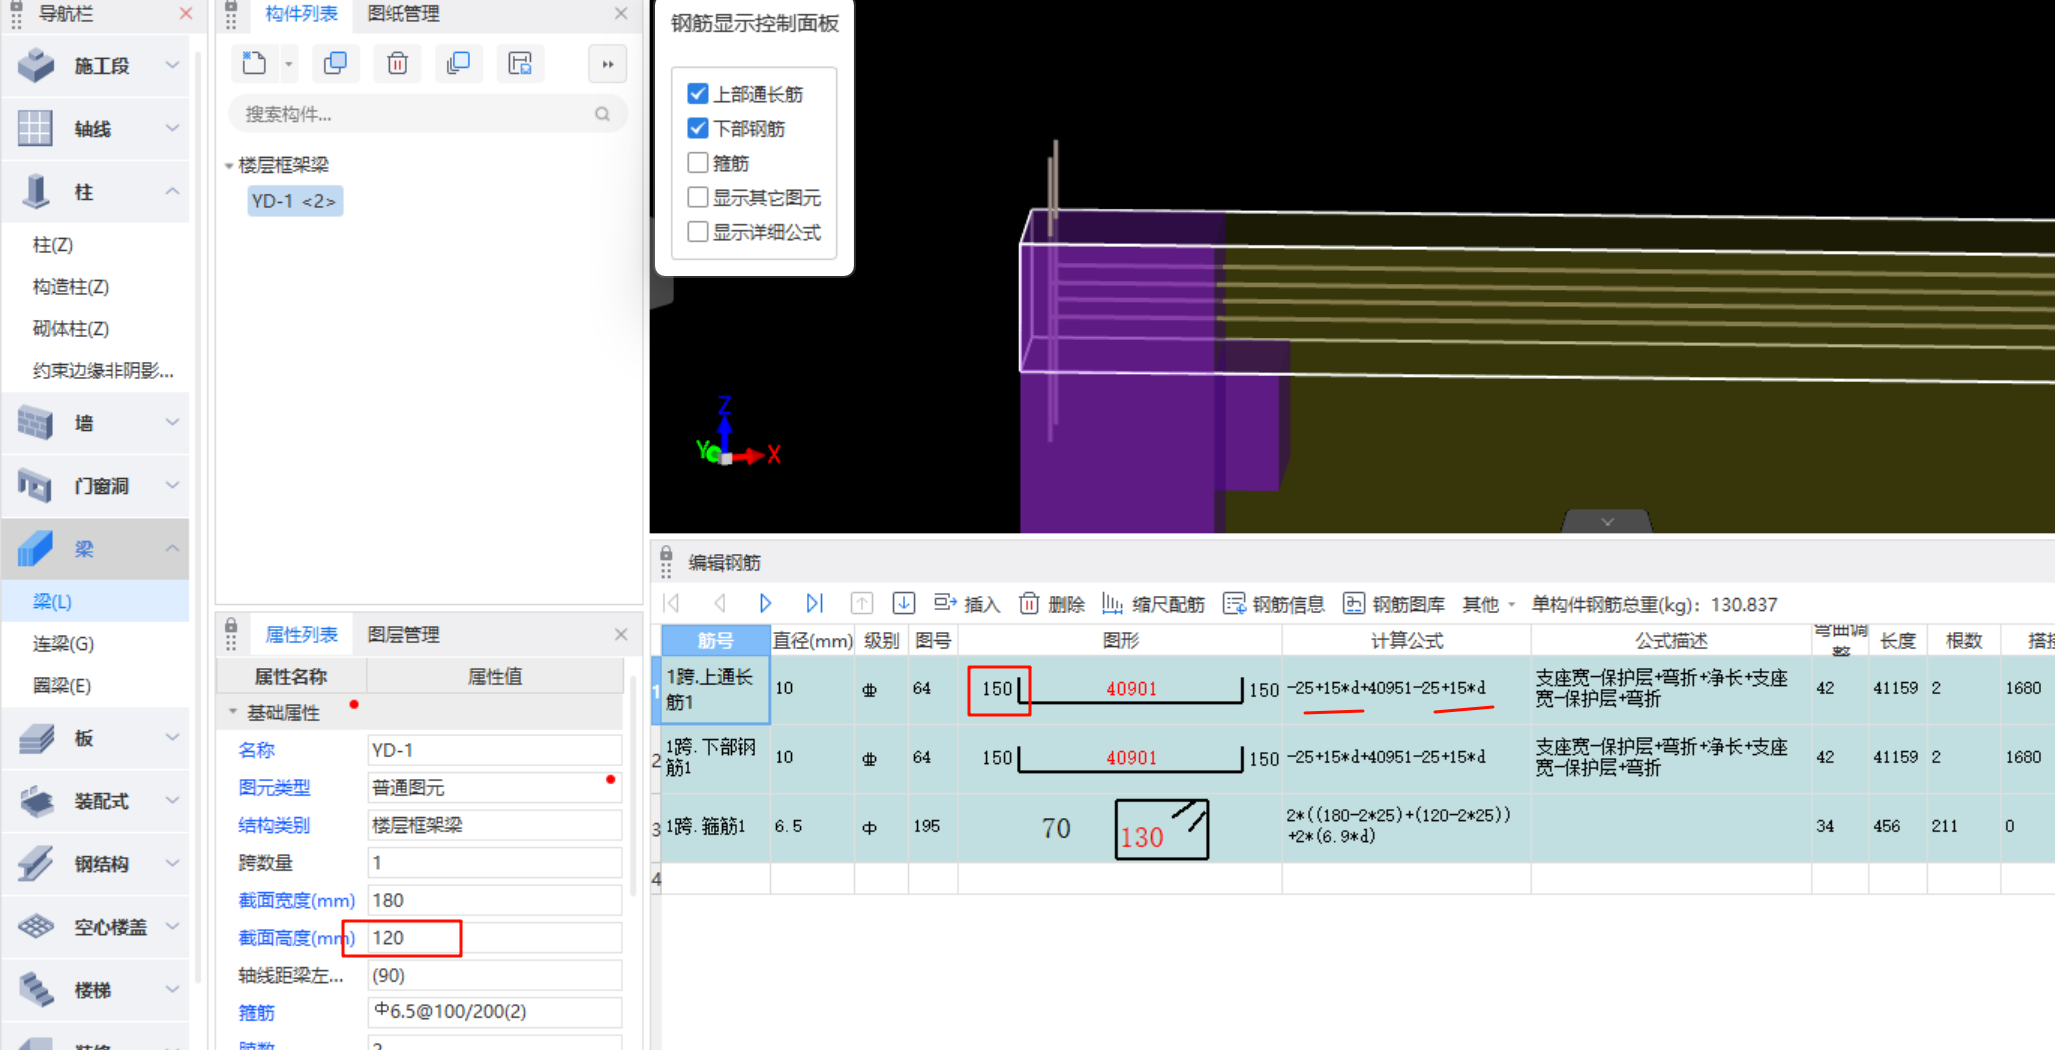Go to the next rebar record
This screenshot has height=1050, width=2055.
(x=766, y=603)
